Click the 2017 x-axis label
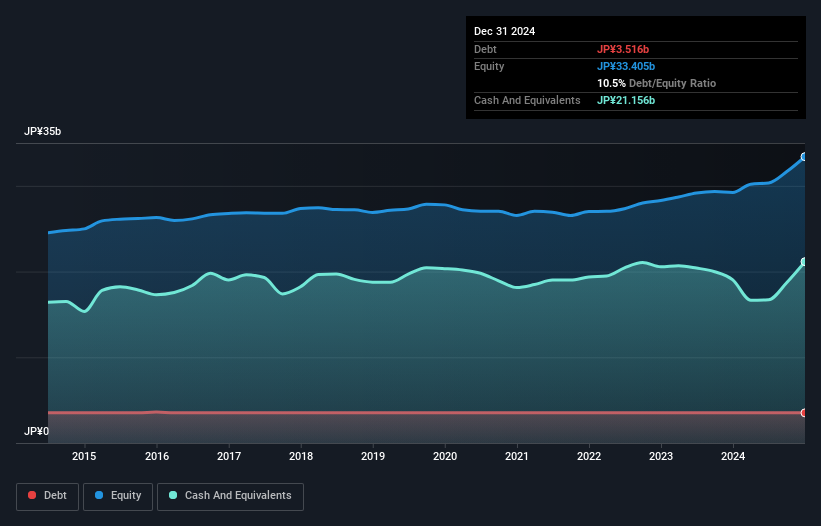Screen dimensions: 821x526 pos(229,456)
